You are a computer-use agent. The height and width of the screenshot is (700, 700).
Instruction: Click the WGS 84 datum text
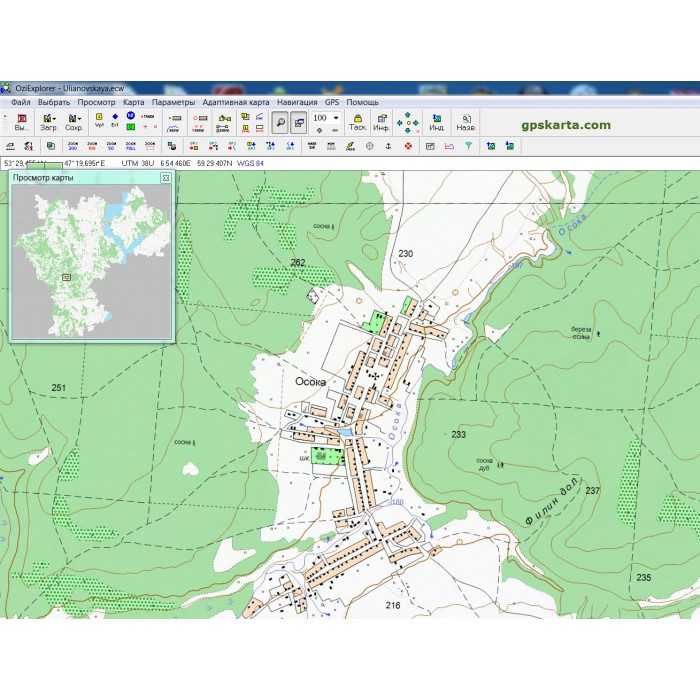(x=250, y=163)
